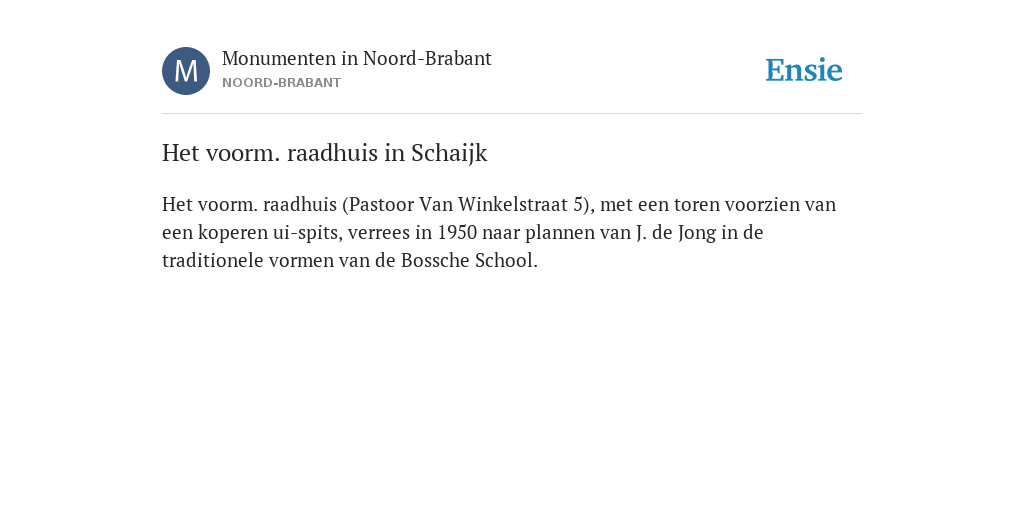Screen dimensions: 1024x512
Task: Click the heading Het voorm. raadhuis in Schaijk
Action: pyautogui.click(x=325, y=153)
